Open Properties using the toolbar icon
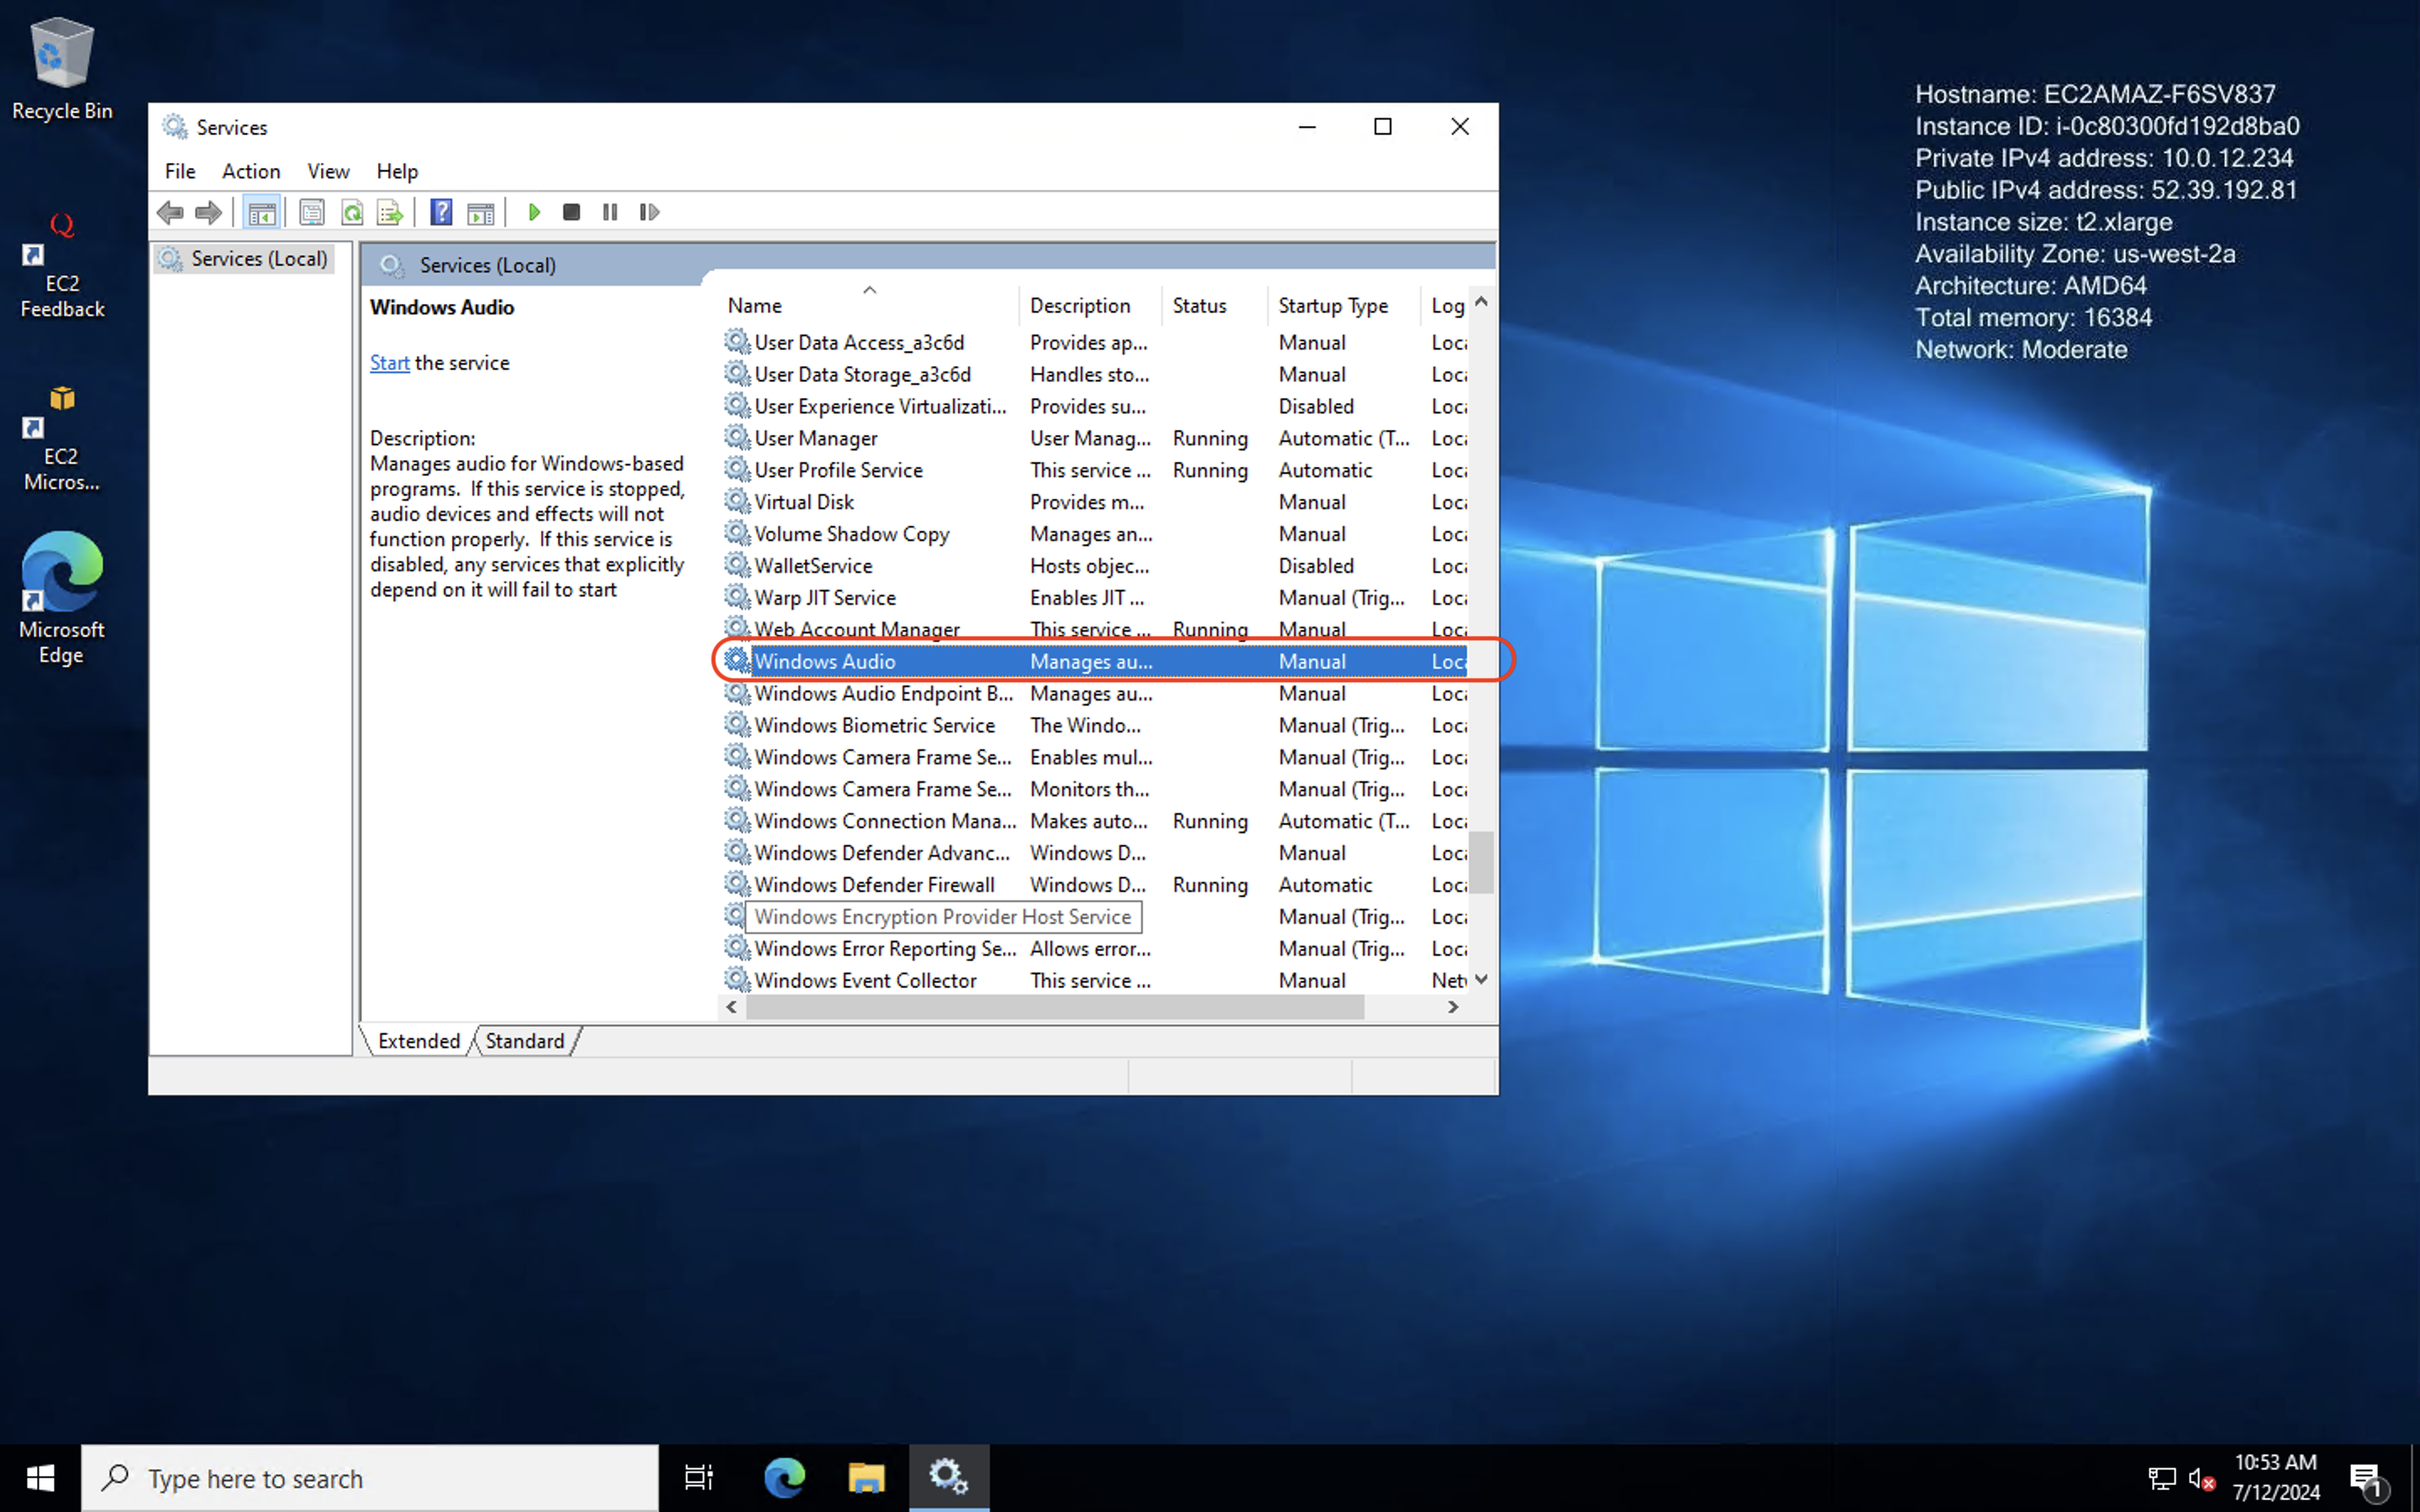Screen dimensions: 2420x1512 click(312, 211)
